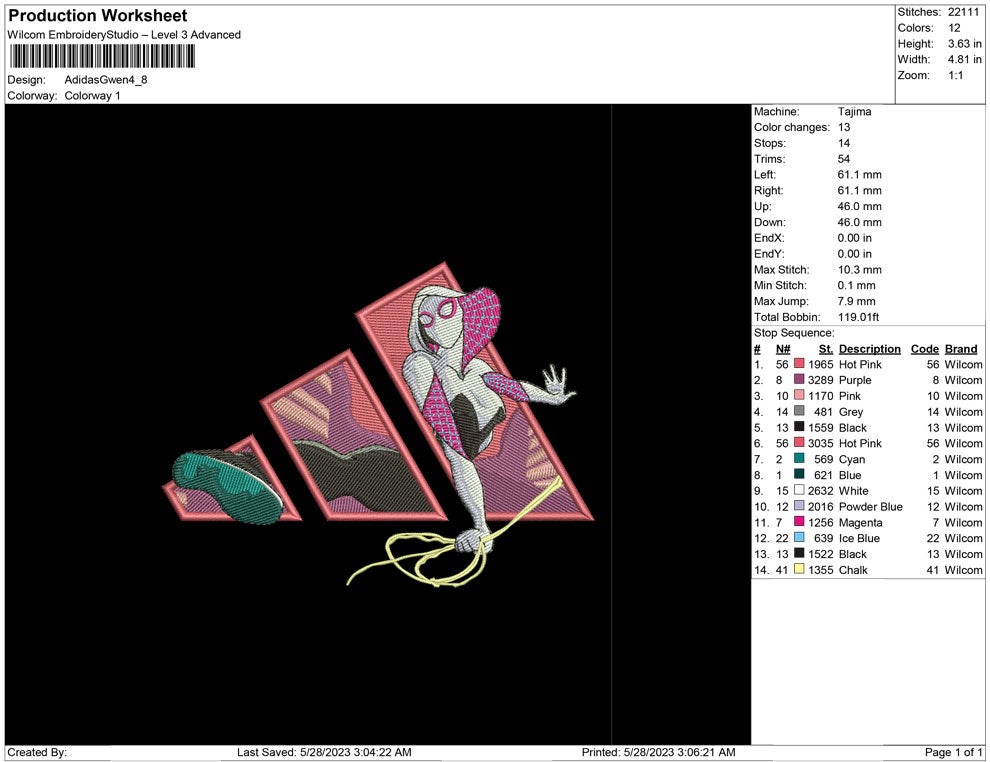Click 'Wilcom EmbroideryStudio – Level 3 Advanced' subtitle
The height and width of the screenshot is (762, 990).
[124, 35]
